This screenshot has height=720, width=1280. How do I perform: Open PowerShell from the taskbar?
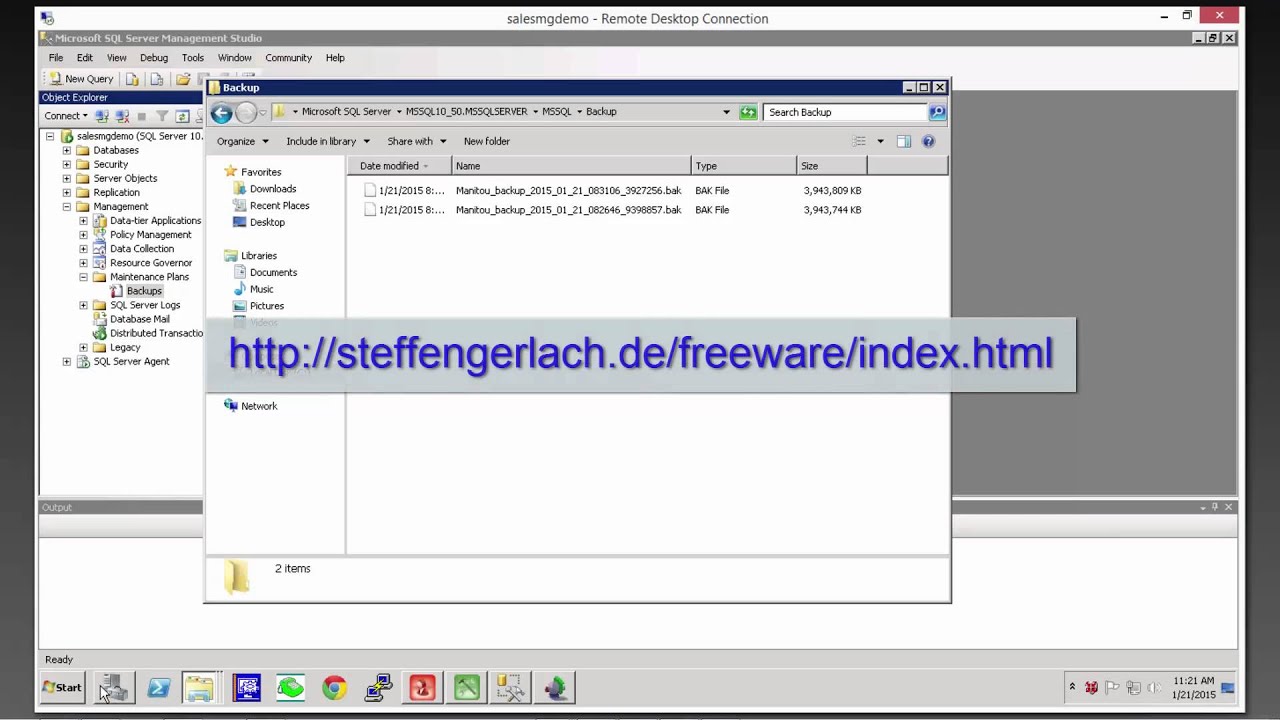coord(158,688)
